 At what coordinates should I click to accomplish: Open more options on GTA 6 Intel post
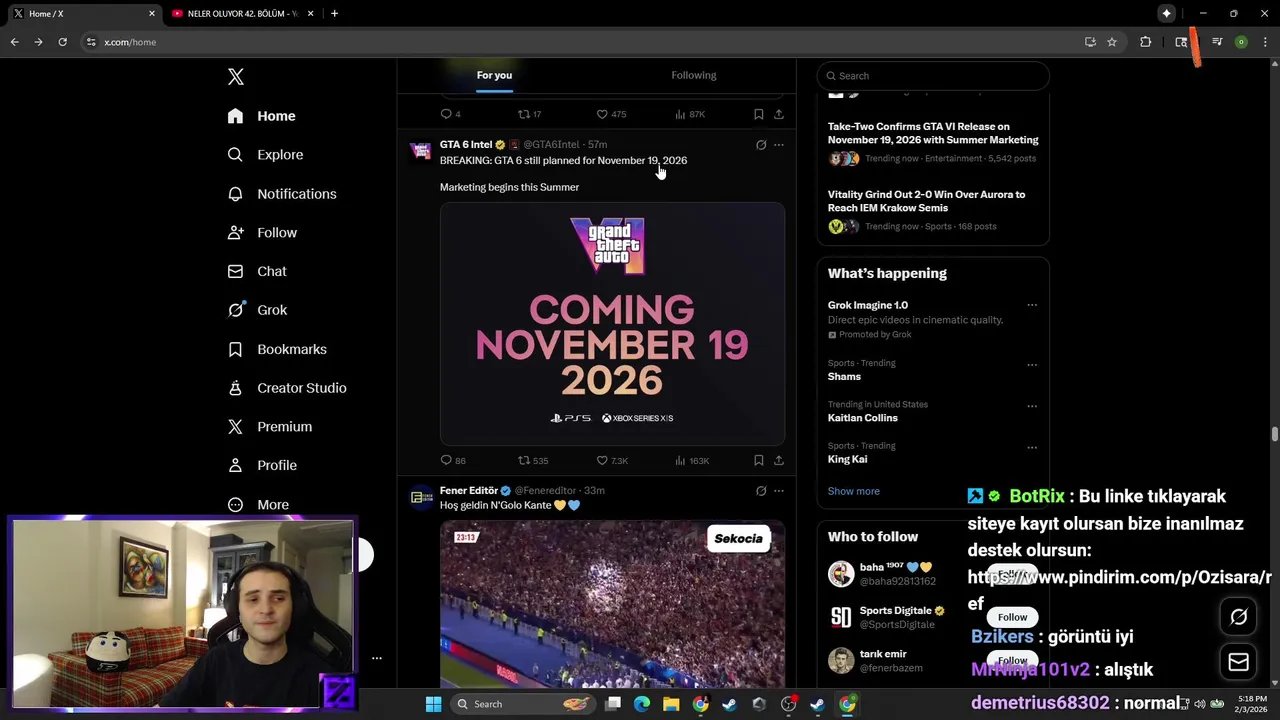point(779,145)
